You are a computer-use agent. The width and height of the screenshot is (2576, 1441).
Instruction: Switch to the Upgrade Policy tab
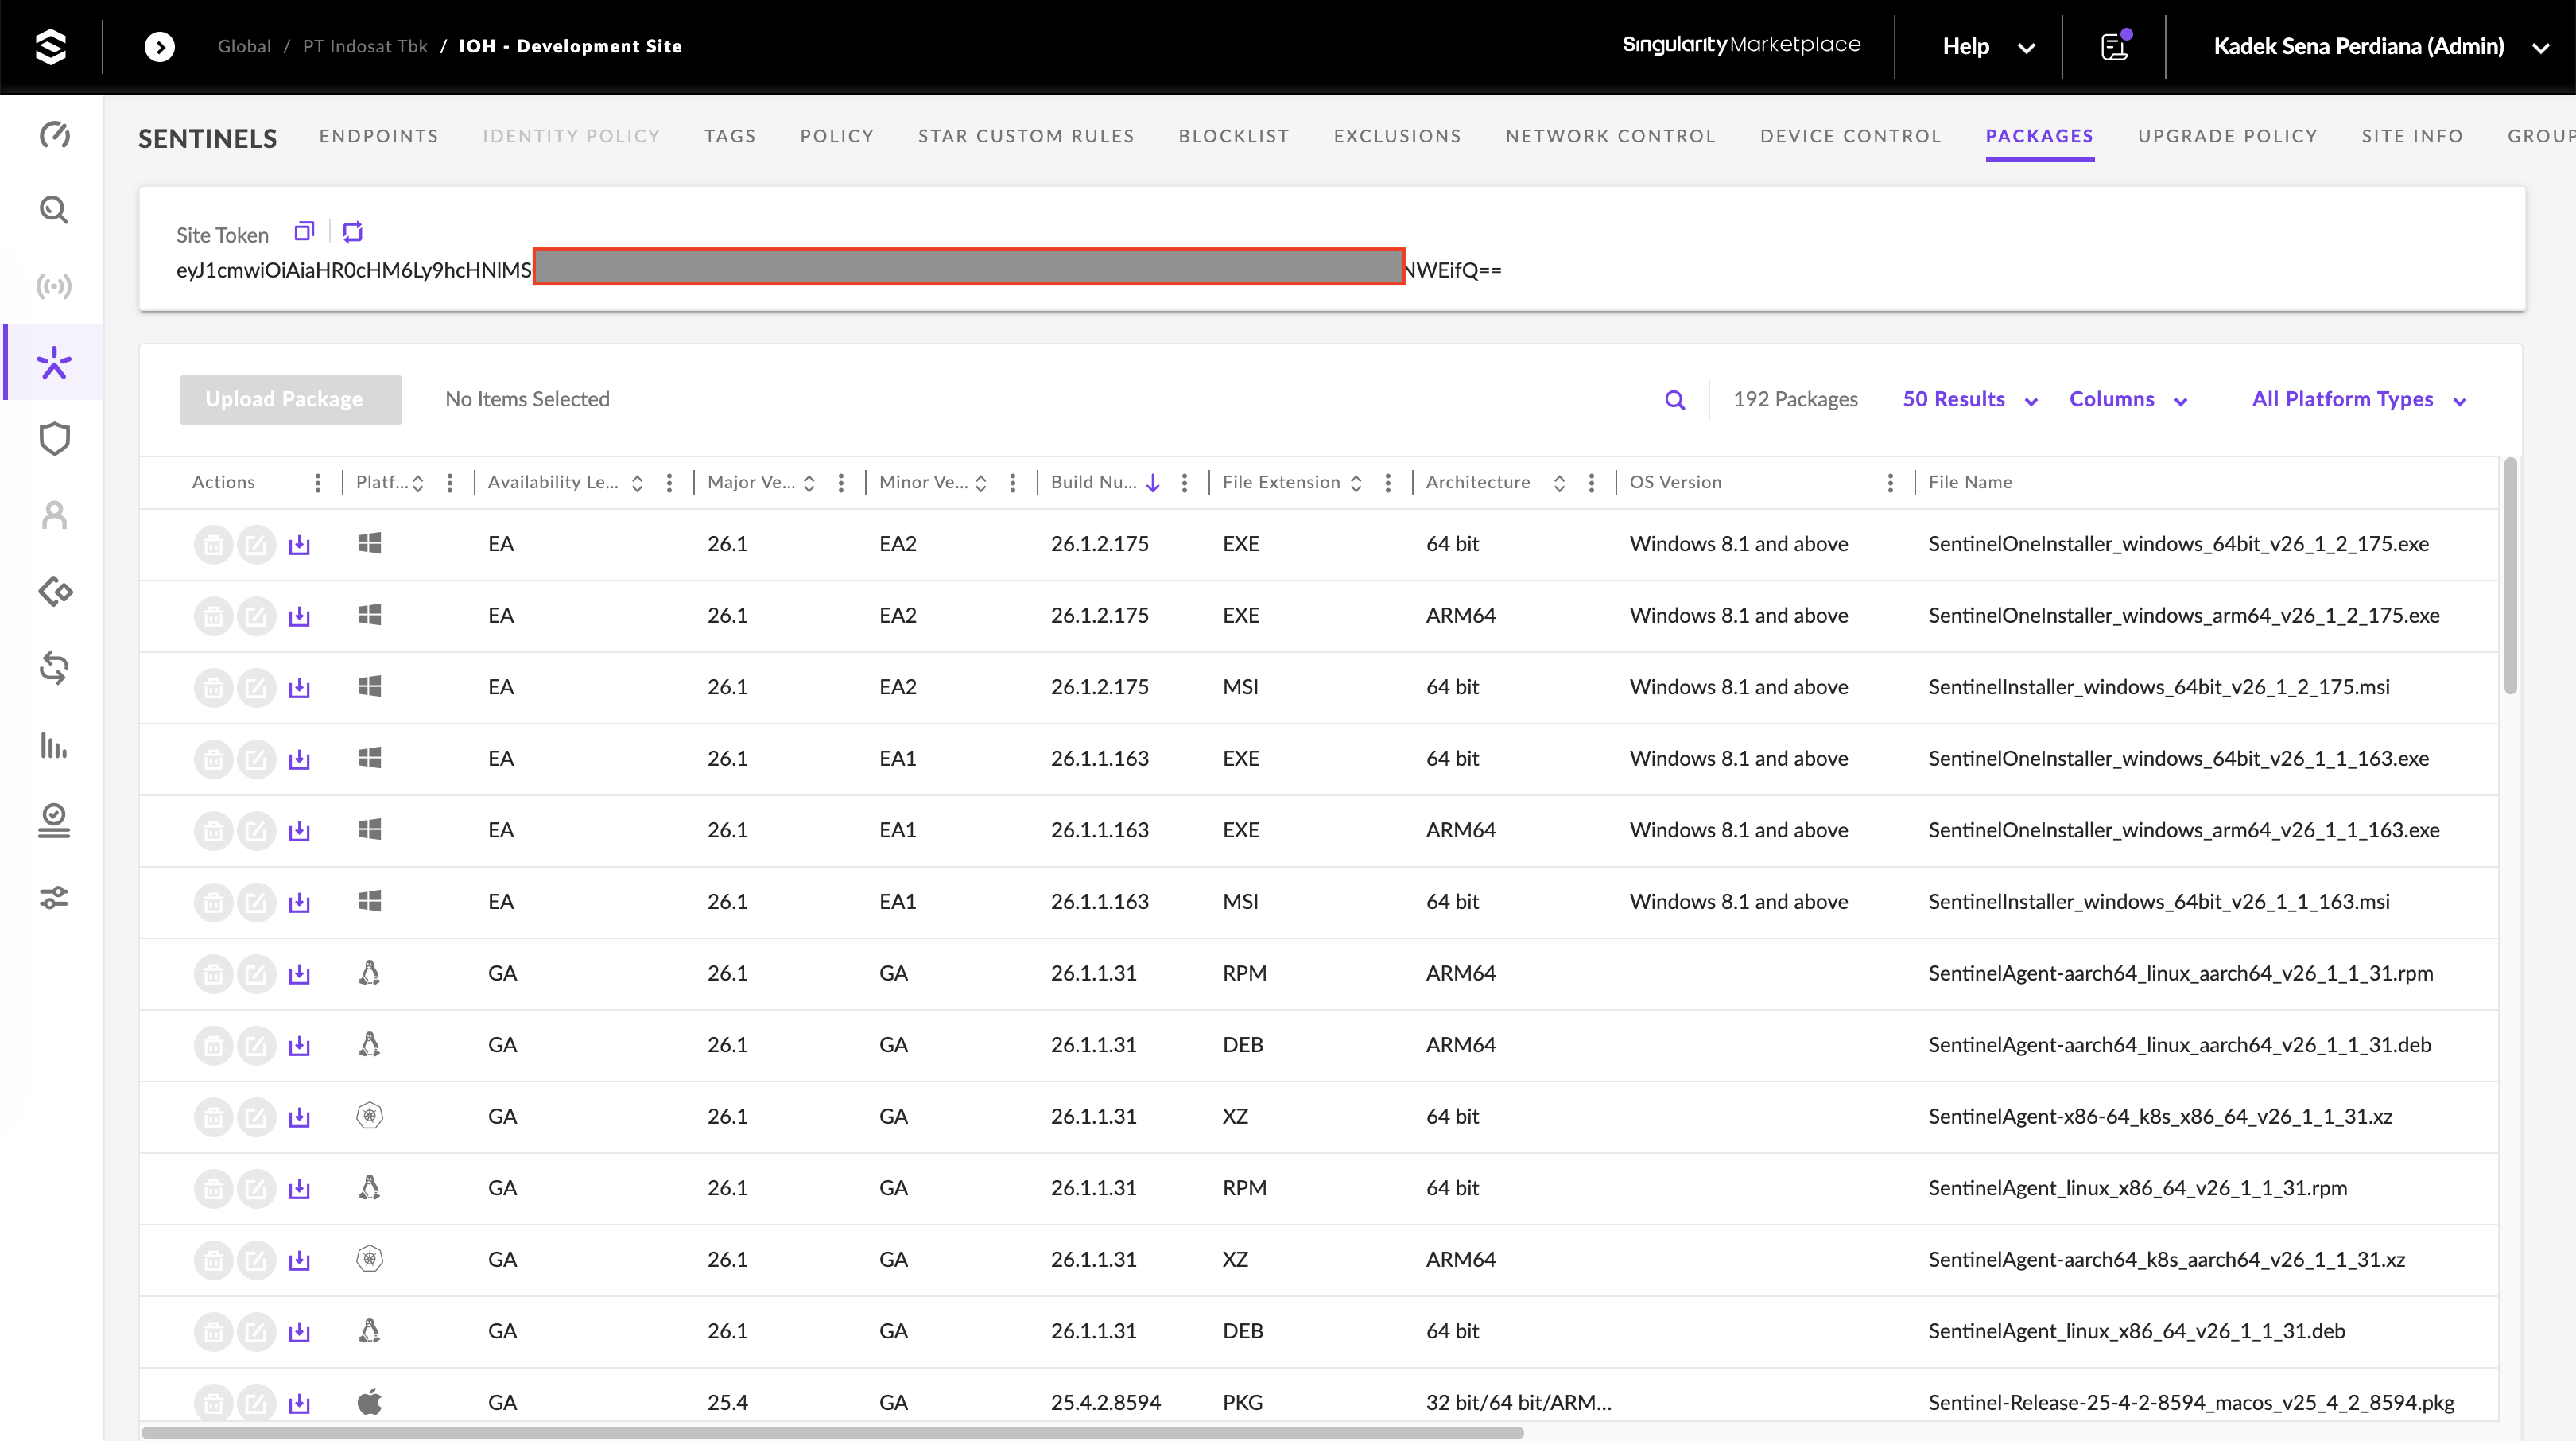coord(2227,136)
